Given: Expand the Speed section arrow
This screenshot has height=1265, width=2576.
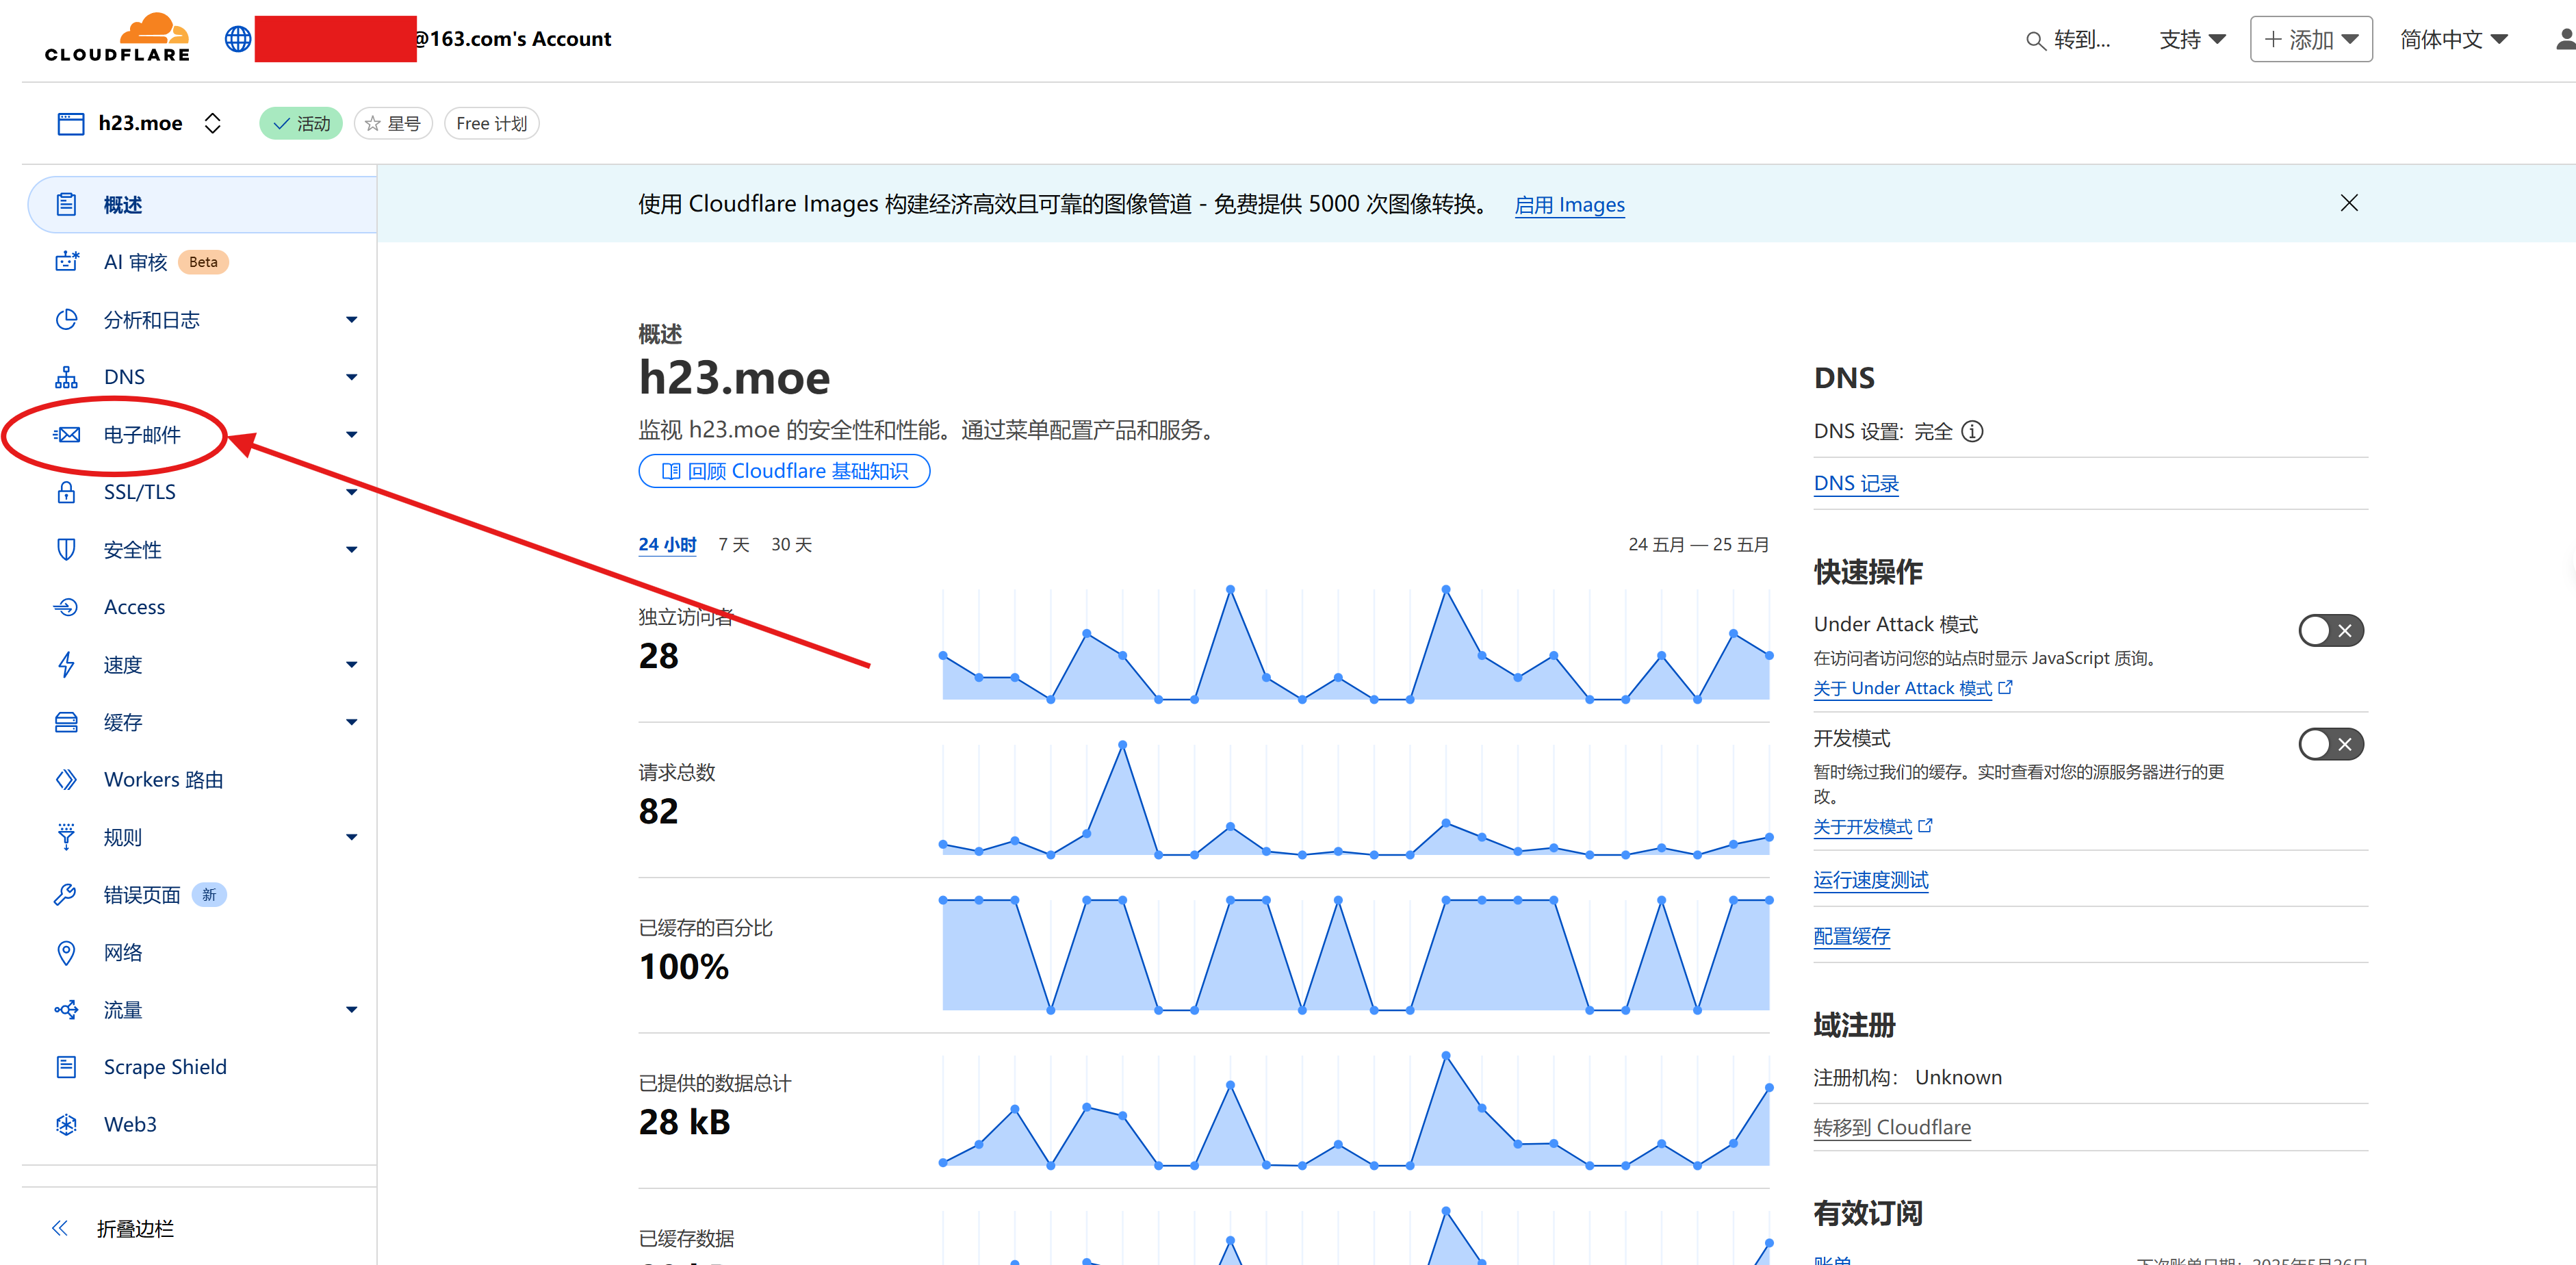Looking at the screenshot, I should pyautogui.click(x=351, y=665).
